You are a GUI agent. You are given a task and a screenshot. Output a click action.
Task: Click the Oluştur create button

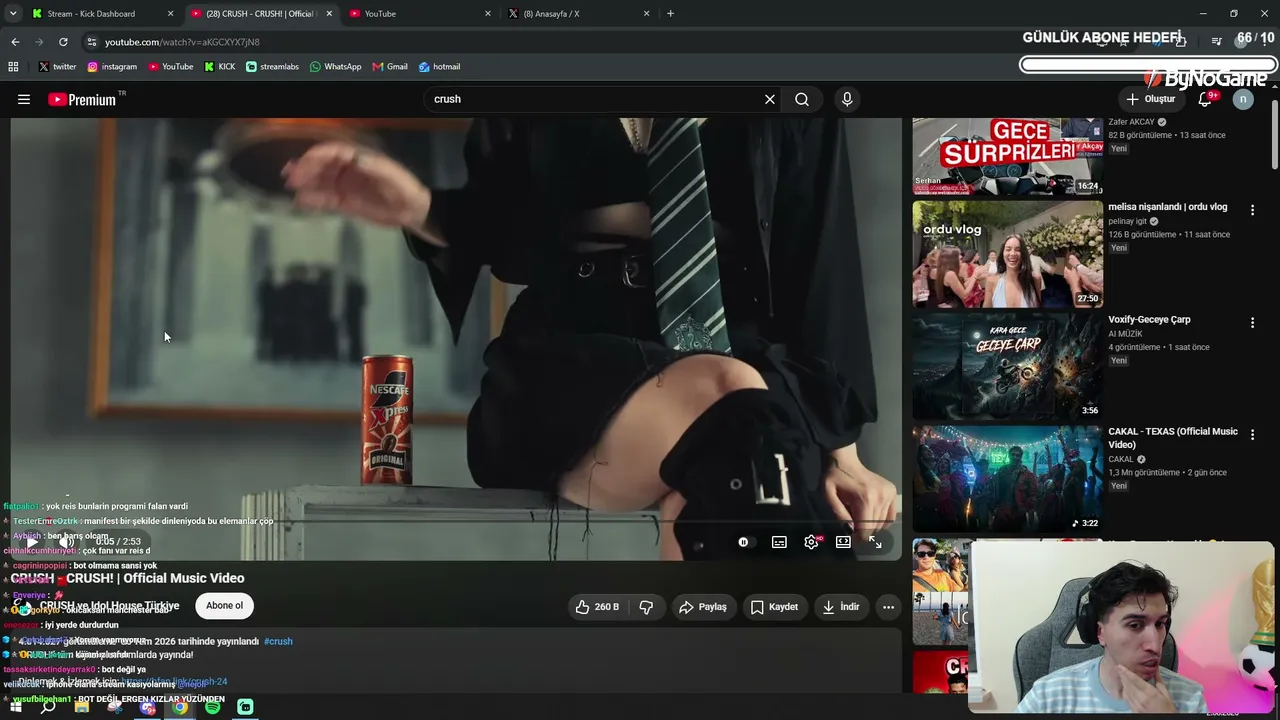click(1151, 99)
